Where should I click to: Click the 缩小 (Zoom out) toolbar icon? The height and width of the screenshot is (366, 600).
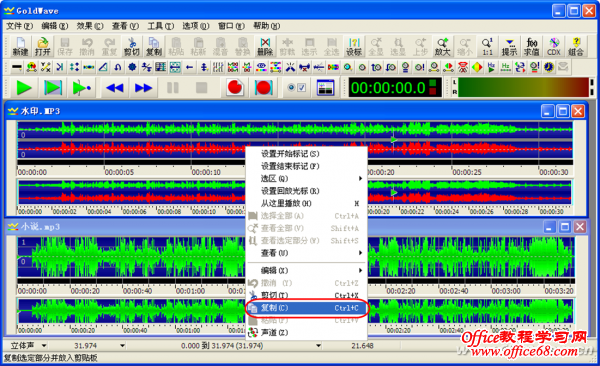point(465,47)
